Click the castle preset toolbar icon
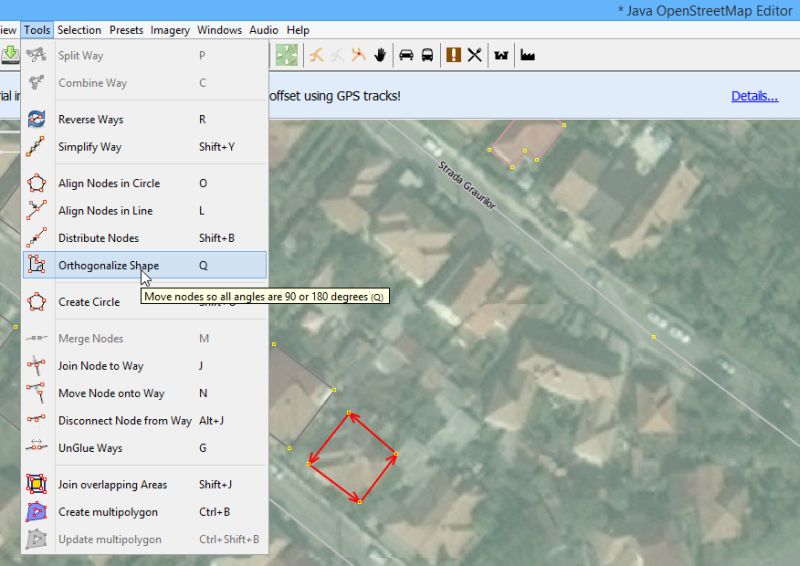Image resolution: width=800 pixels, height=566 pixels. coord(501,55)
